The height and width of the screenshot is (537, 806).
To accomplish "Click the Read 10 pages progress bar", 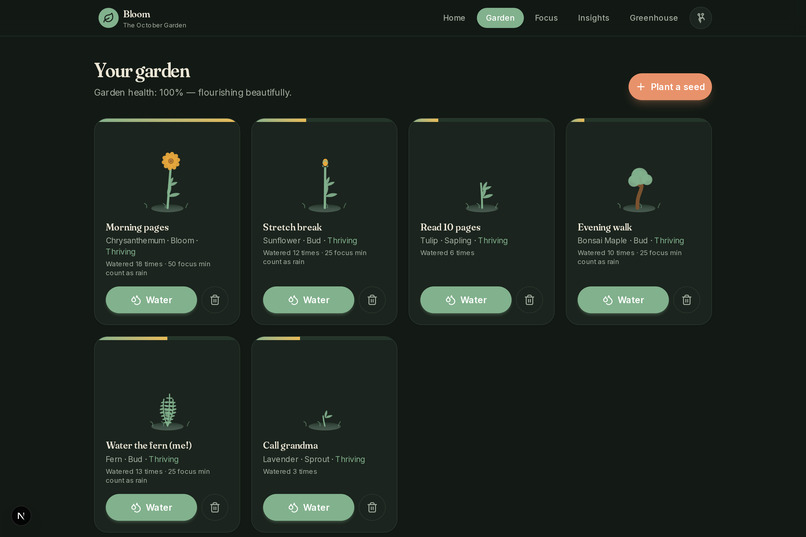I will (x=482, y=121).
